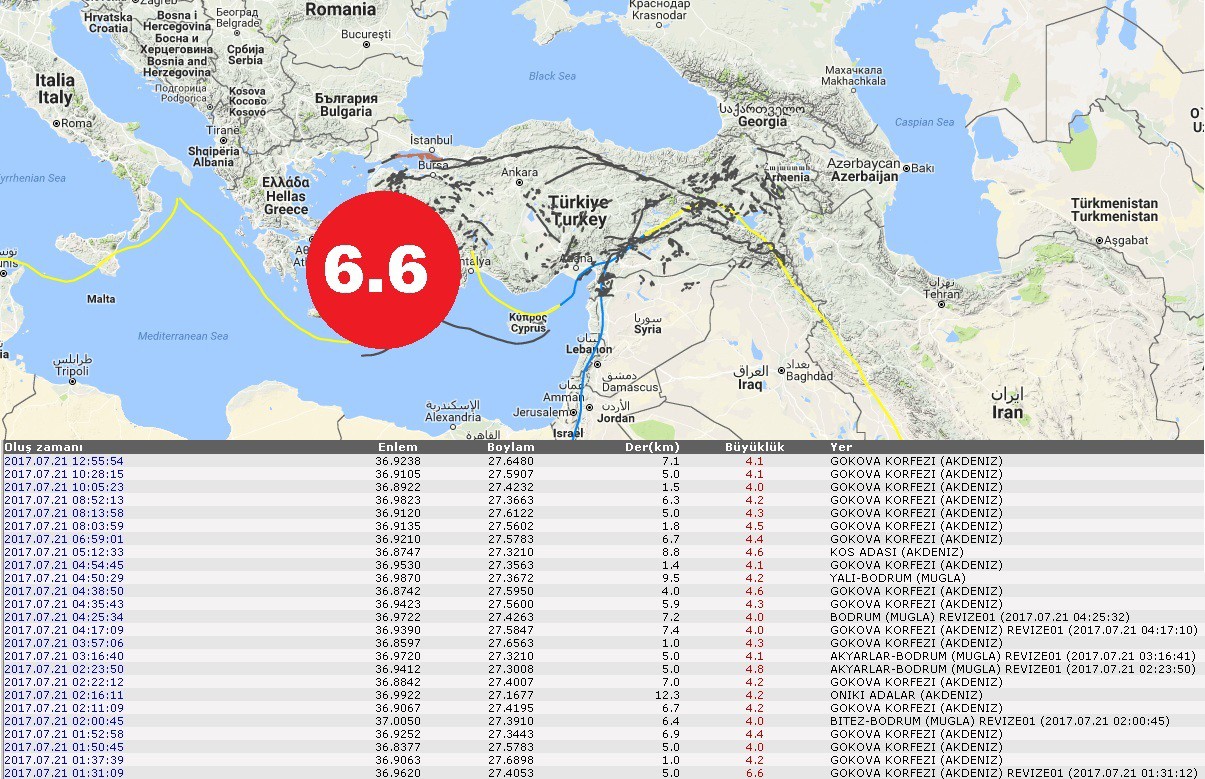Sort by the Oluş zamanı column header
This screenshot has height=779, width=1205.
44,447
